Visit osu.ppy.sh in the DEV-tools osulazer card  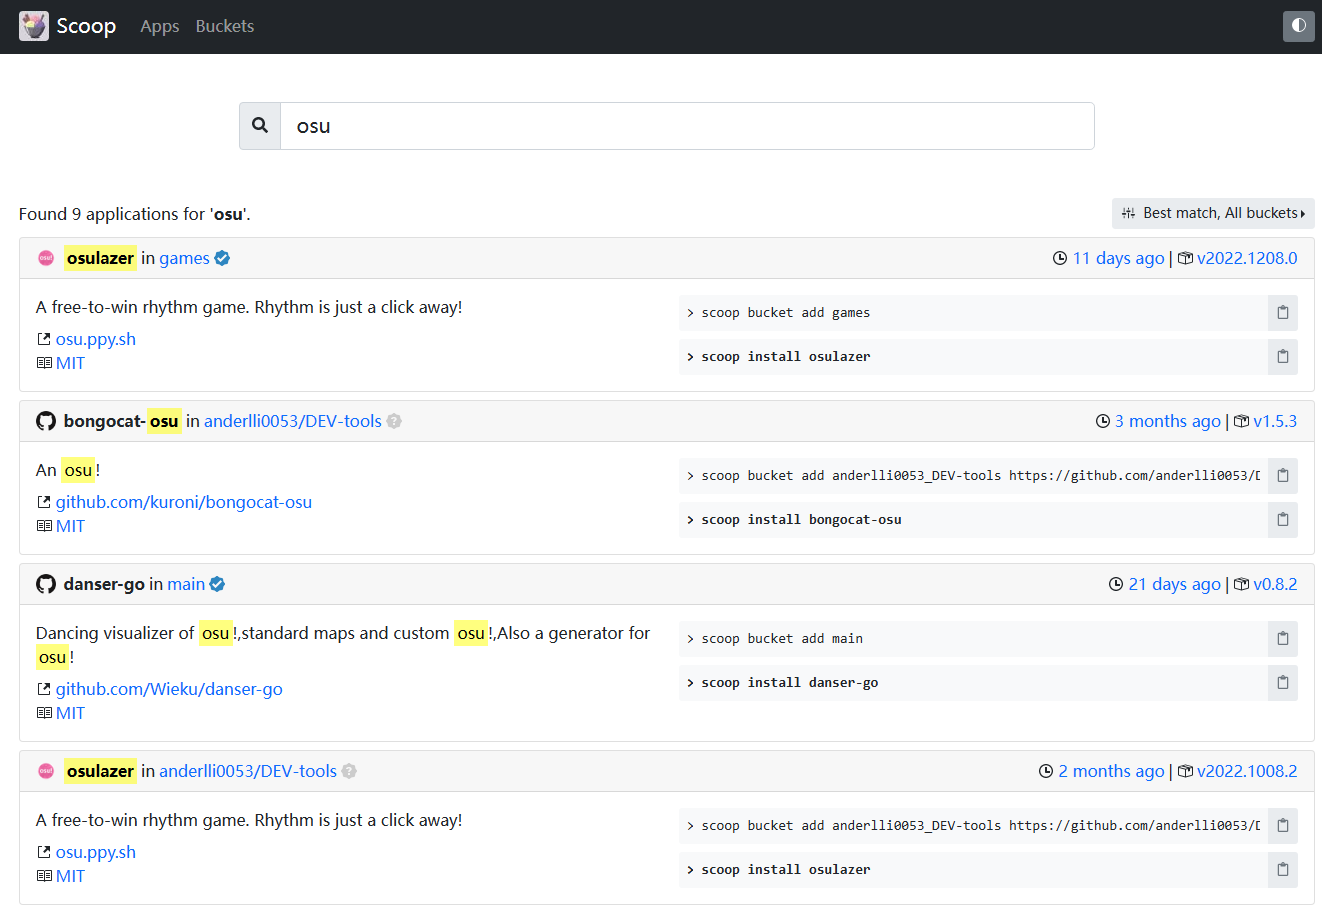click(x=96, y=852)
